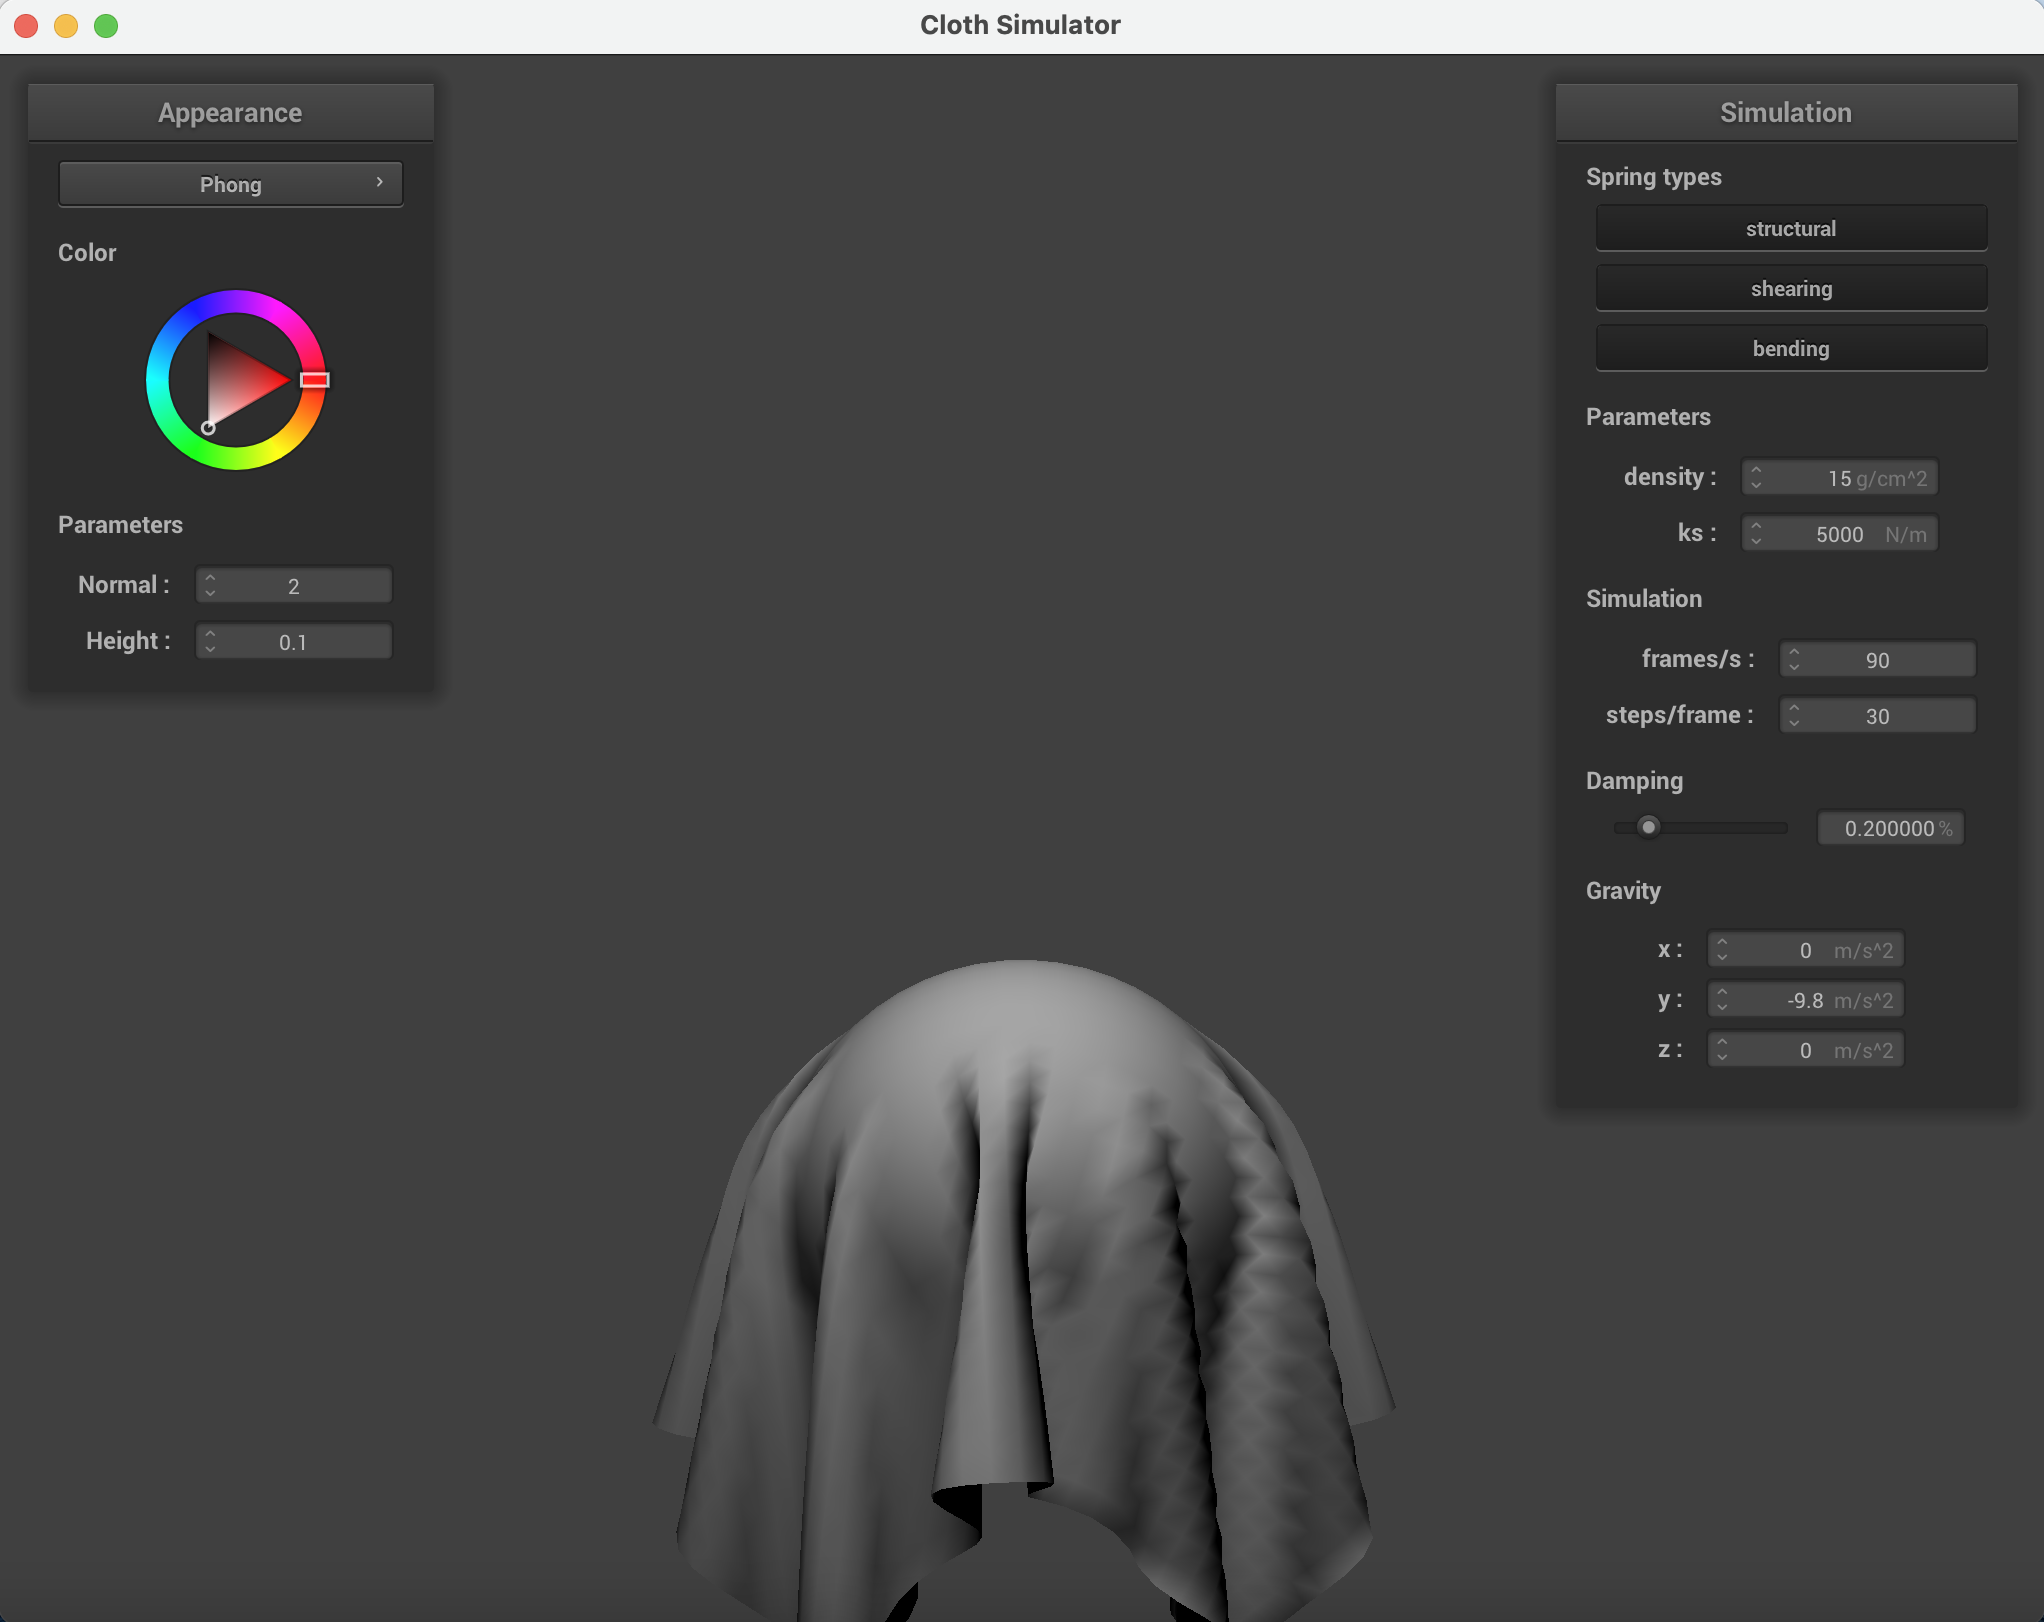The height and width of the screenshot is (1622, 2044).
Task: Click the frames/s stepper arrows
Action: (x=1794, y=659)
